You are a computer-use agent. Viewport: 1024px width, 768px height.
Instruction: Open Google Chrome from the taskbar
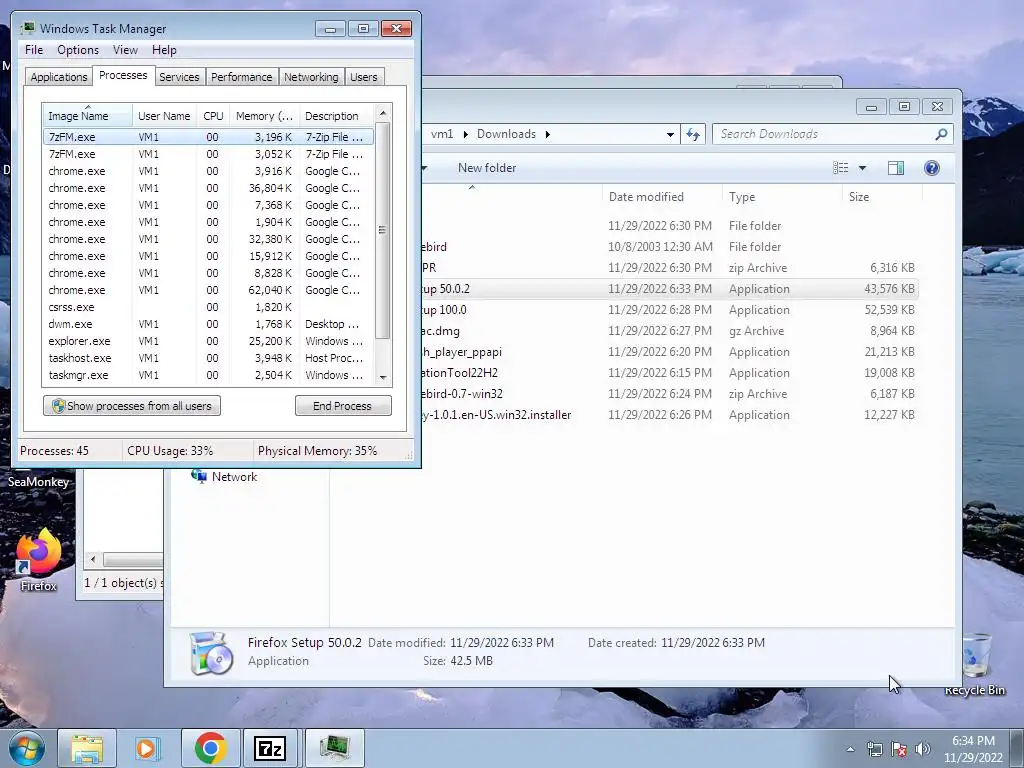(210, 748)
